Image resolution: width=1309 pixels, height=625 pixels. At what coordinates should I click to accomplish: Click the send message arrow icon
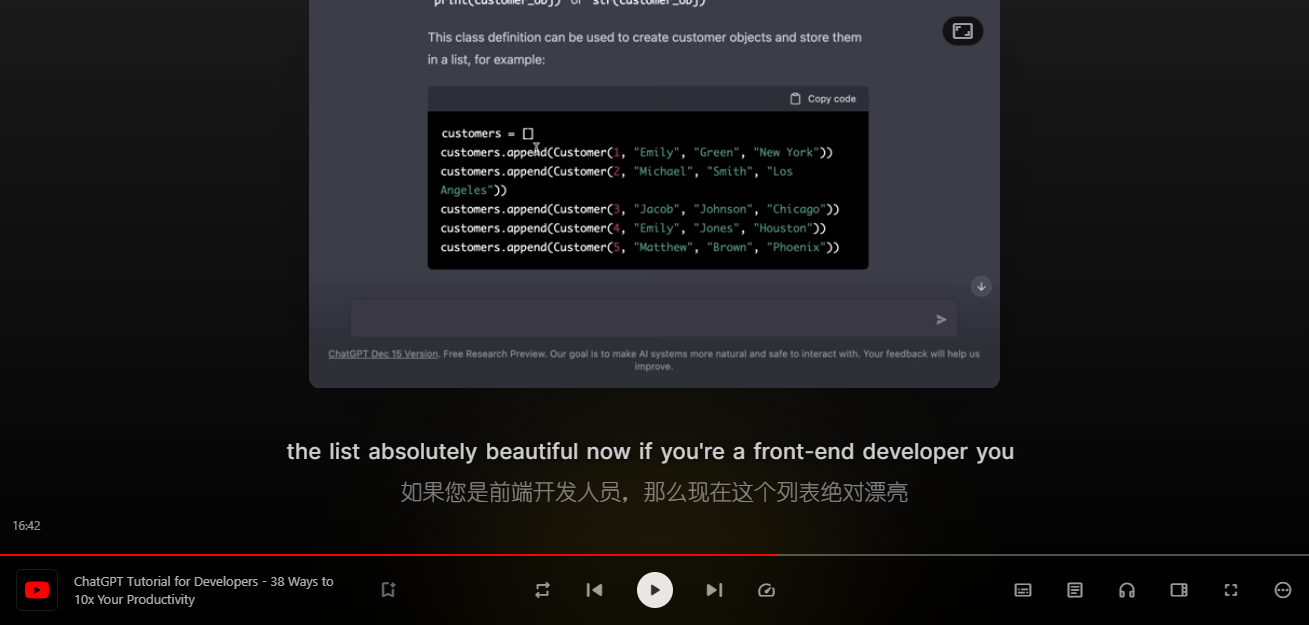(x=941, y=320)
